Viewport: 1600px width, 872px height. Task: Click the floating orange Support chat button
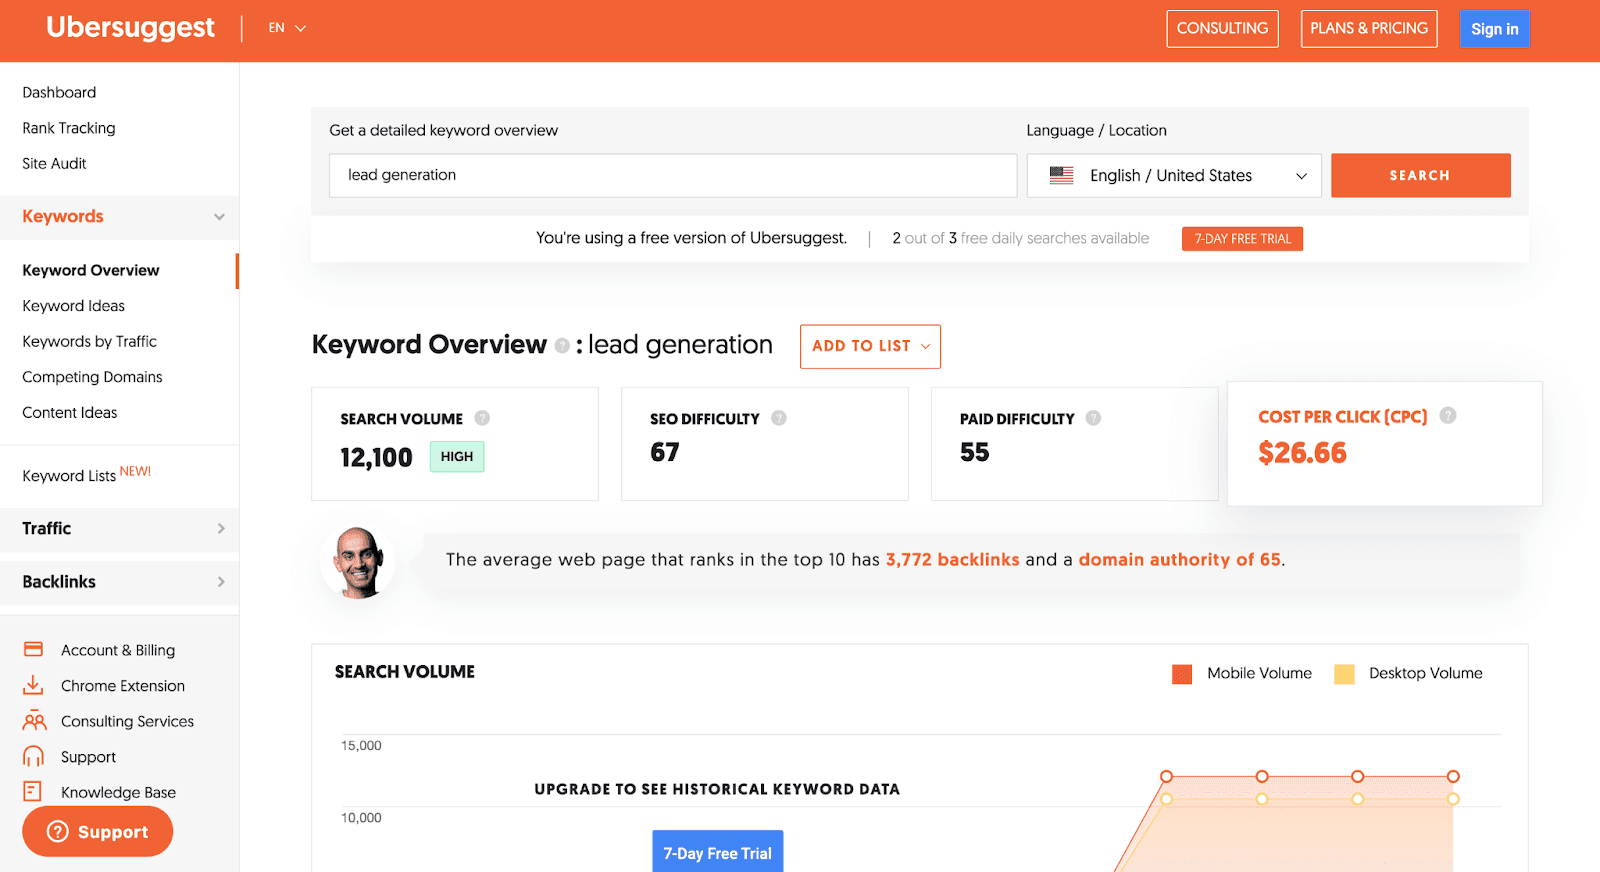98,831
